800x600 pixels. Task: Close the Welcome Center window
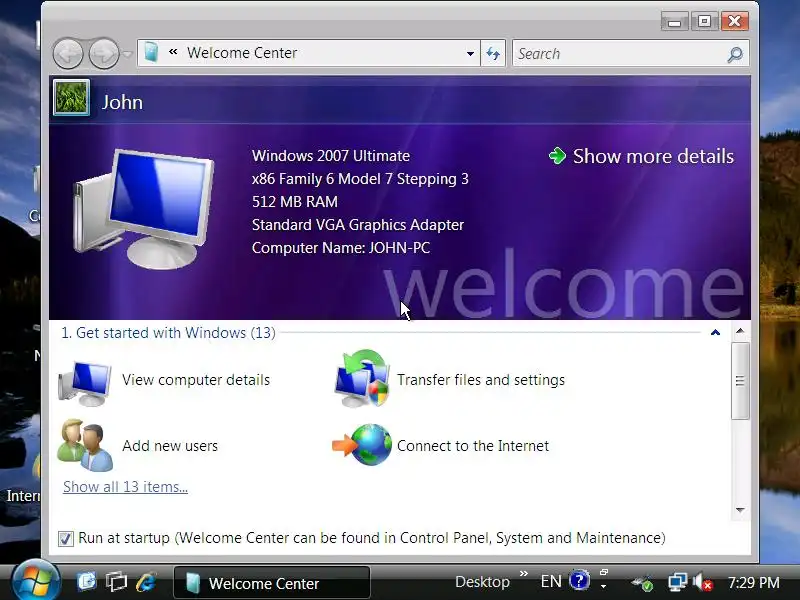coord(735,21)
